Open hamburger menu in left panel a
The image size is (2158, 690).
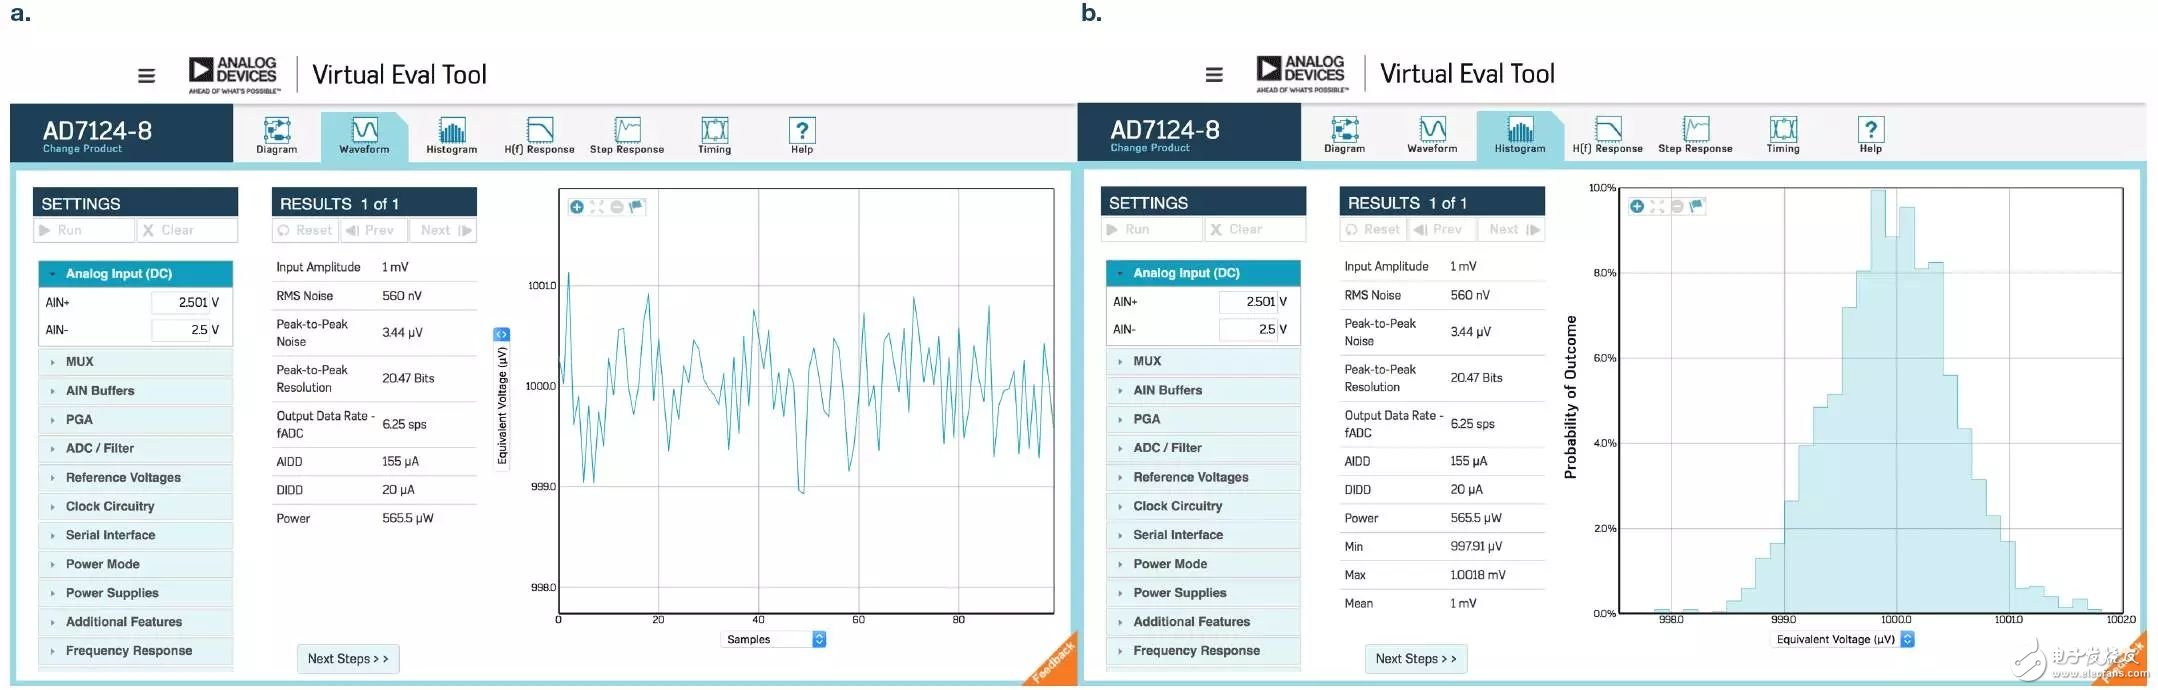pos(146,75)
